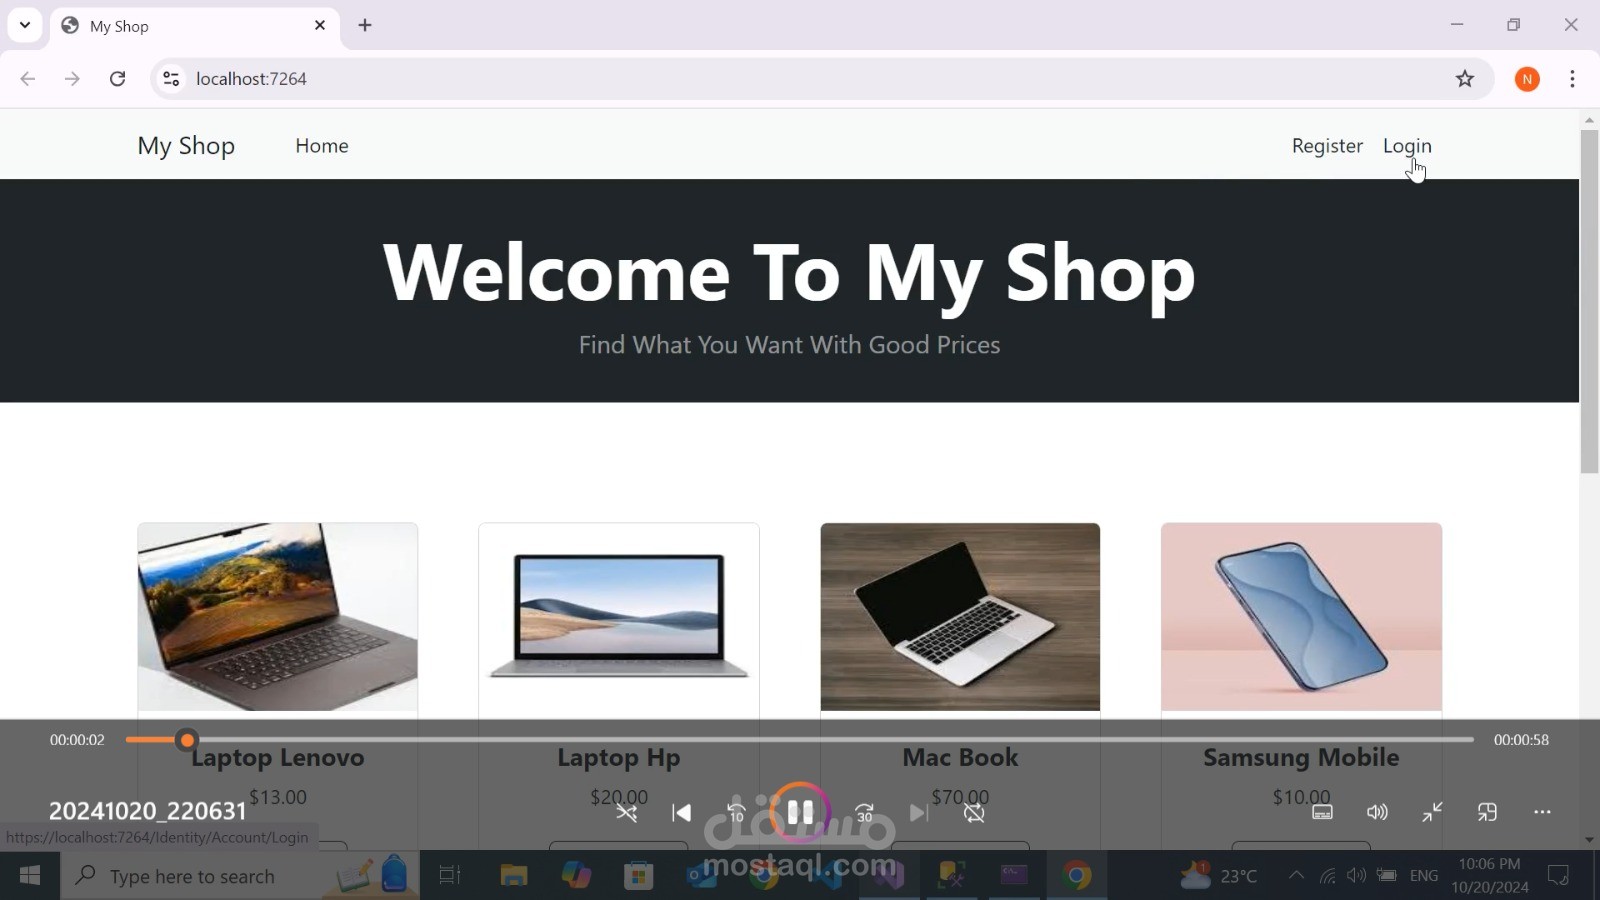The width and height of the screenshot is (1600, 900).
Task: Toggle repeat in the video player
Action: [x=974, y=813]
